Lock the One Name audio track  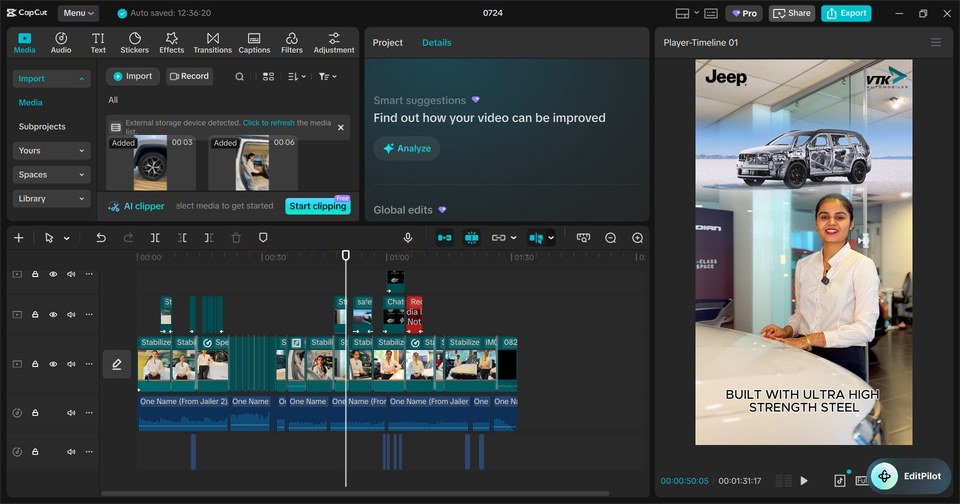click(35, 413)
